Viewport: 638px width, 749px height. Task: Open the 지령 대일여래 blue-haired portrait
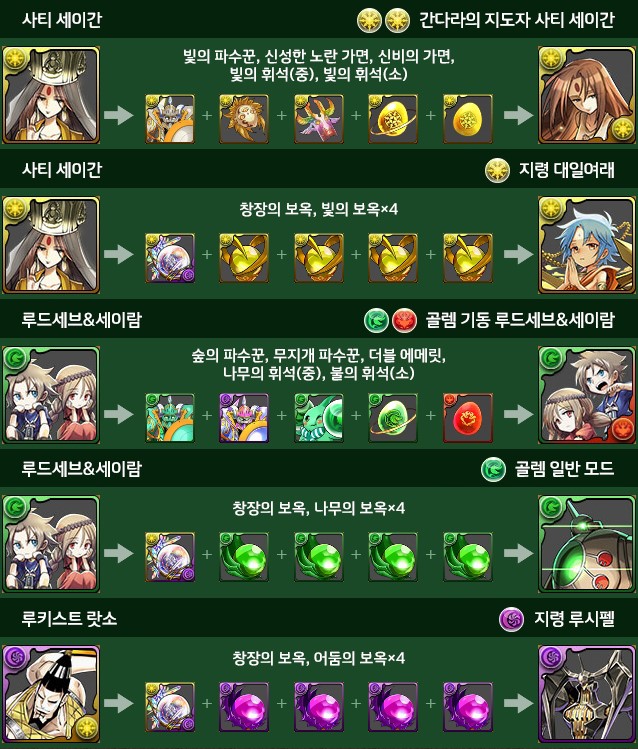[587, 245]
